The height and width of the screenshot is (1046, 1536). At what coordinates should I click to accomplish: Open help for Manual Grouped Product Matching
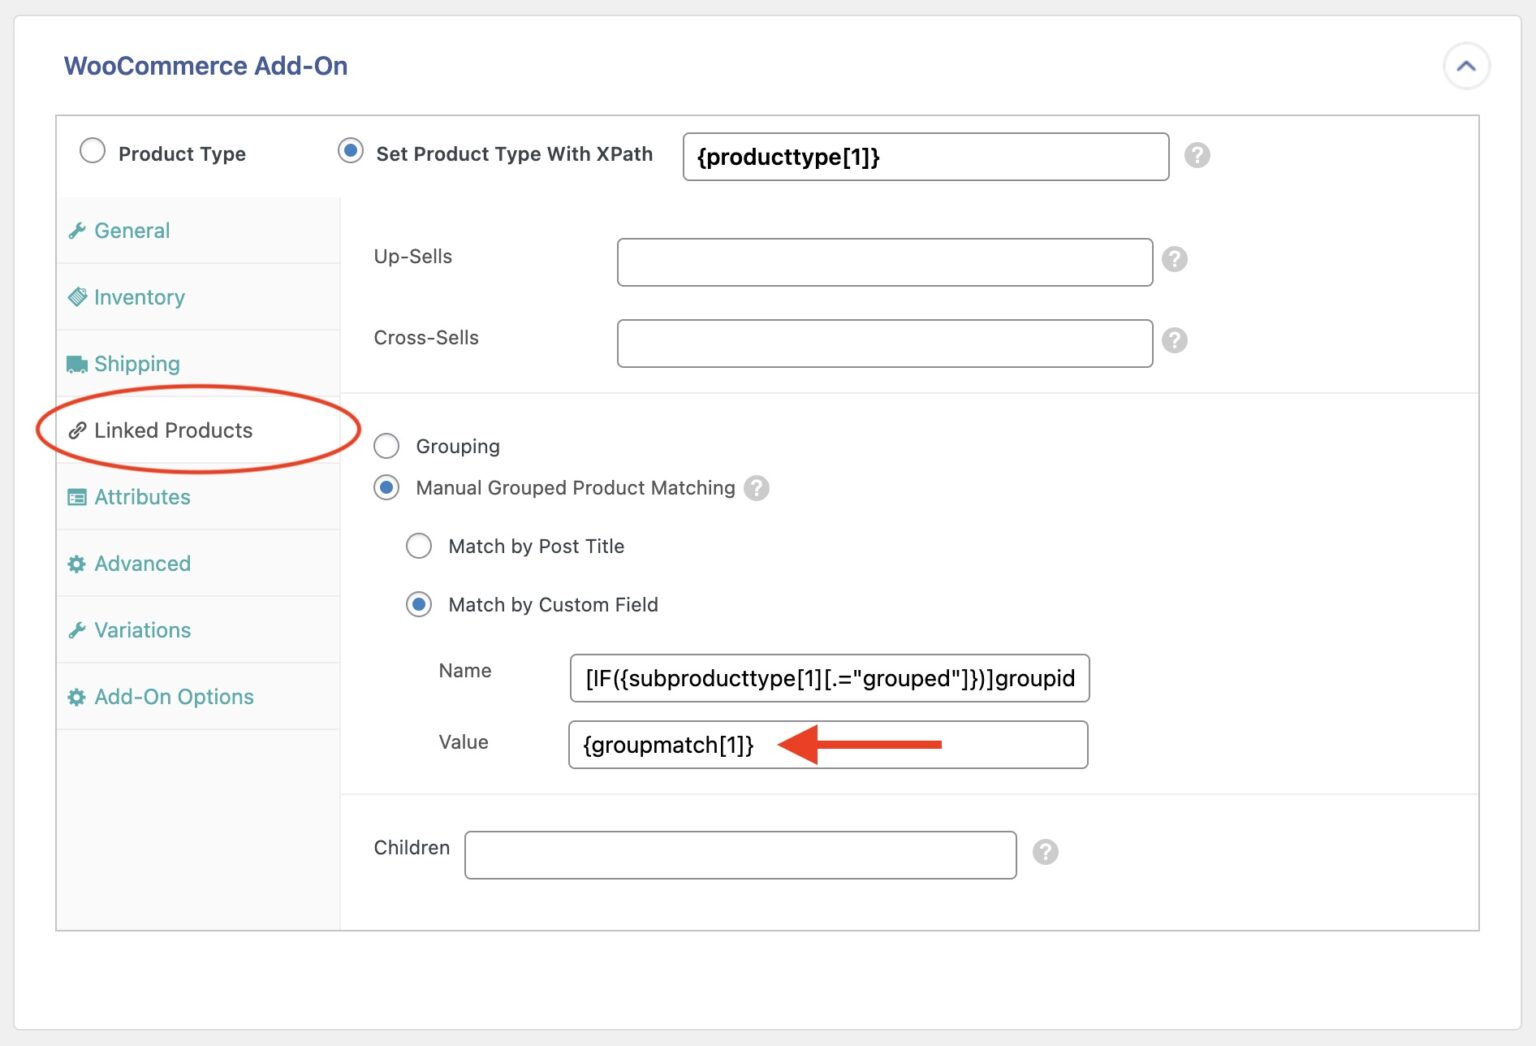(x=757, y=488)
